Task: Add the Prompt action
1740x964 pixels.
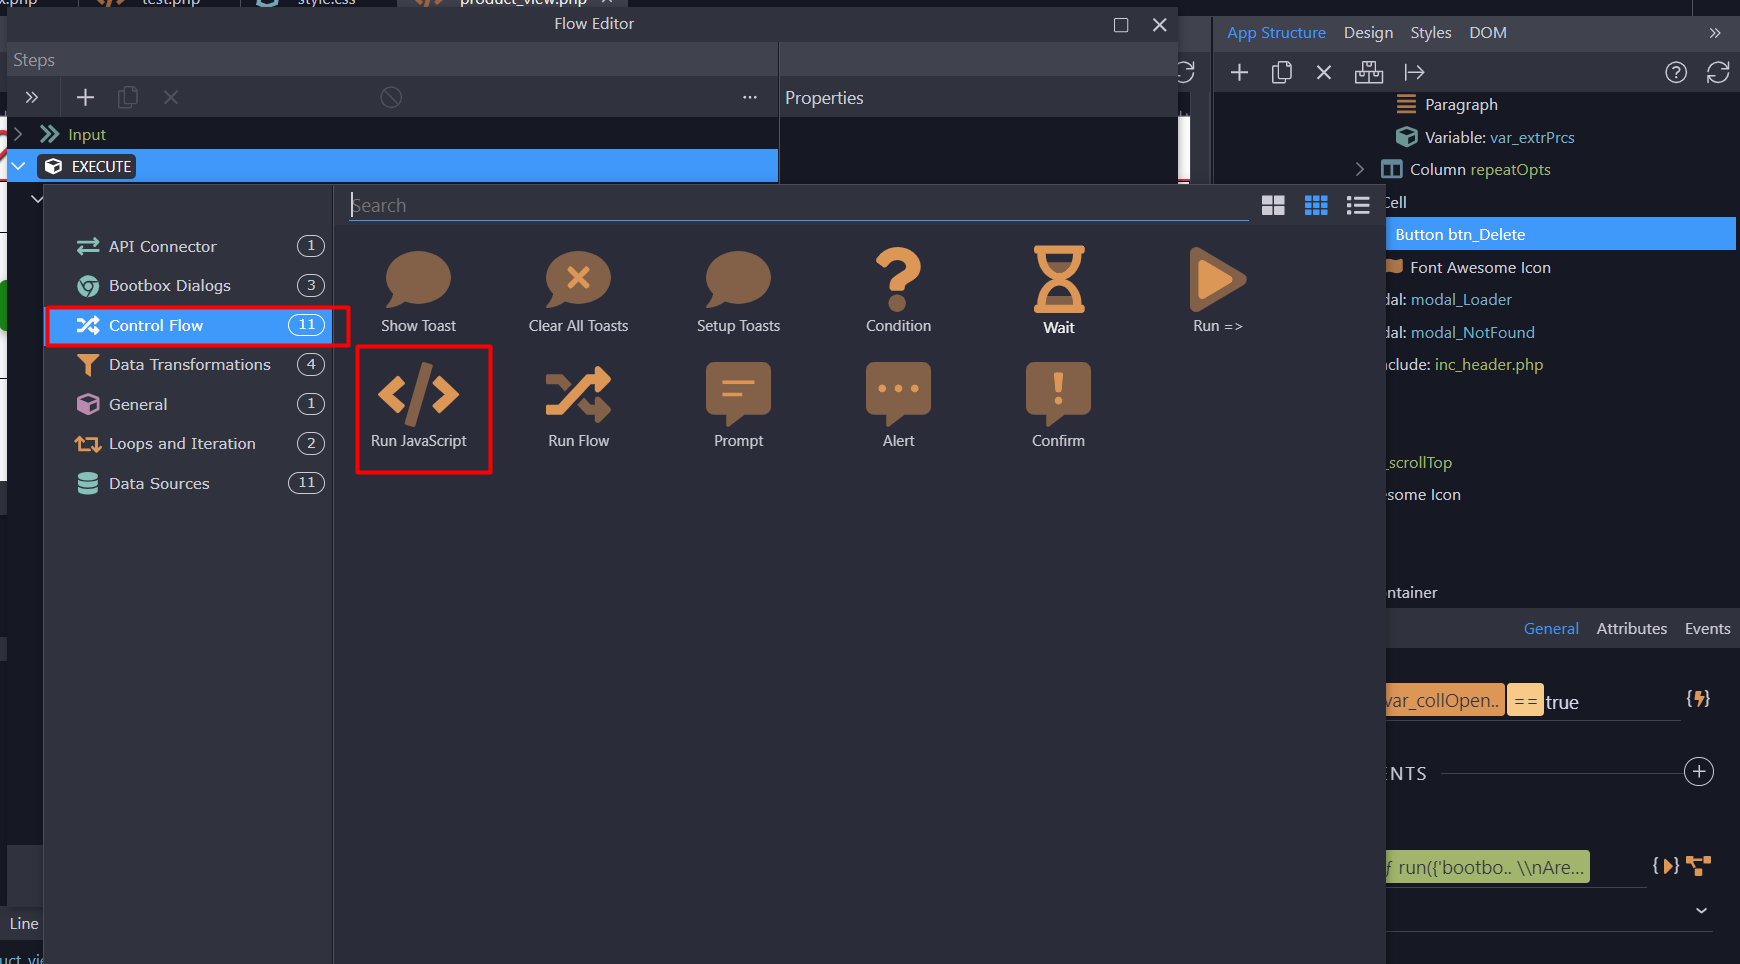Action: (x=738, y=407)
